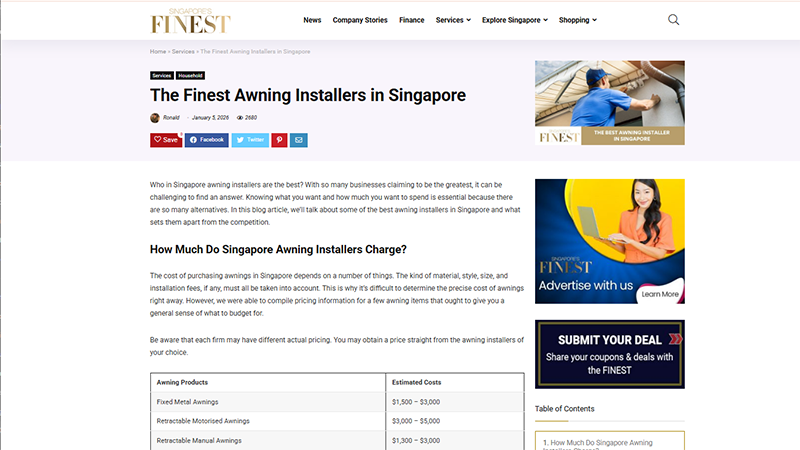Viewport: 800px width, 450px height.
Task: Click the Advertise with us banner
Action: coord(610,241)
